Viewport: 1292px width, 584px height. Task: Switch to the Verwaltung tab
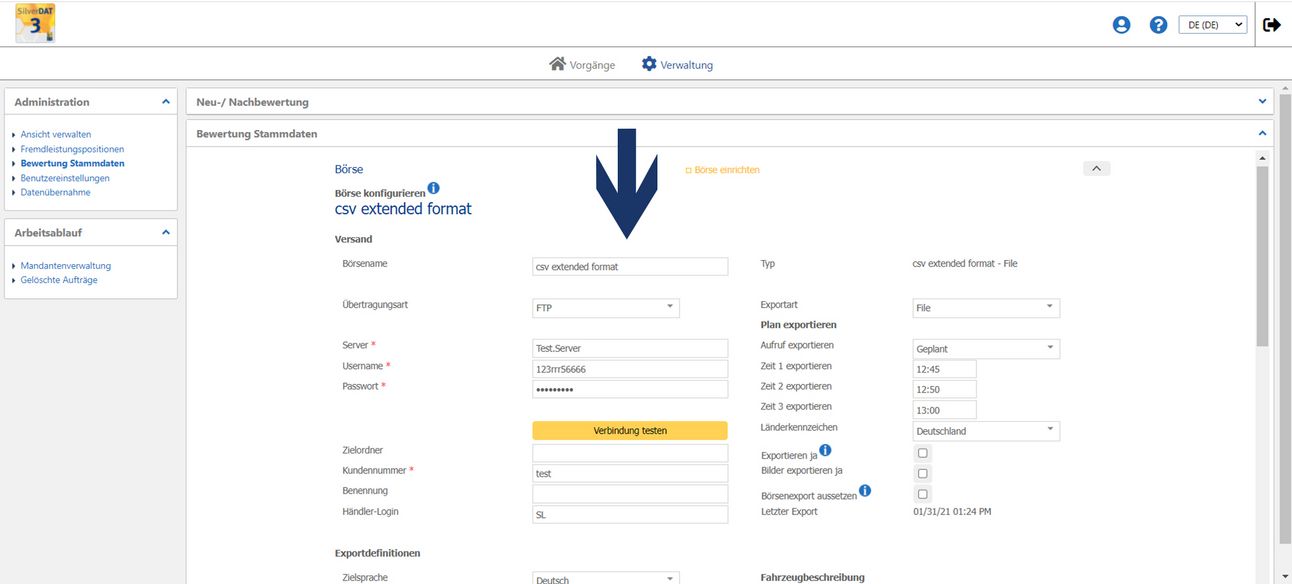tap(677, 65)
